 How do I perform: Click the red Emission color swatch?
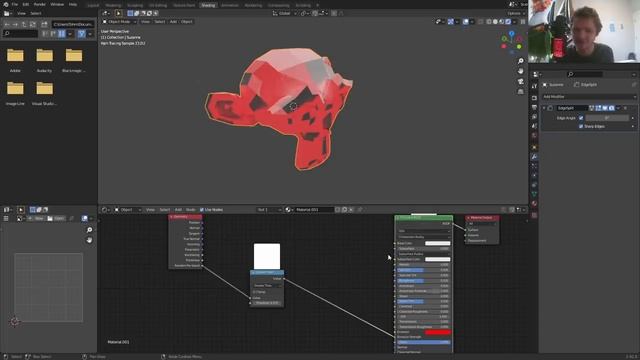point(438,332)
